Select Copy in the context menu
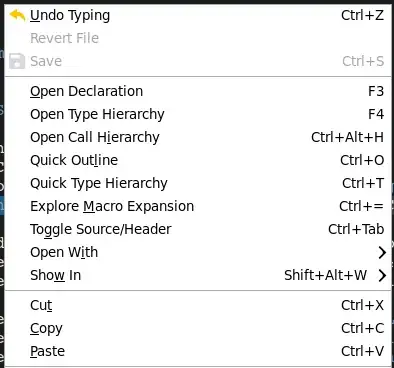Screen dimensions: 394x368 click(198, 328)
